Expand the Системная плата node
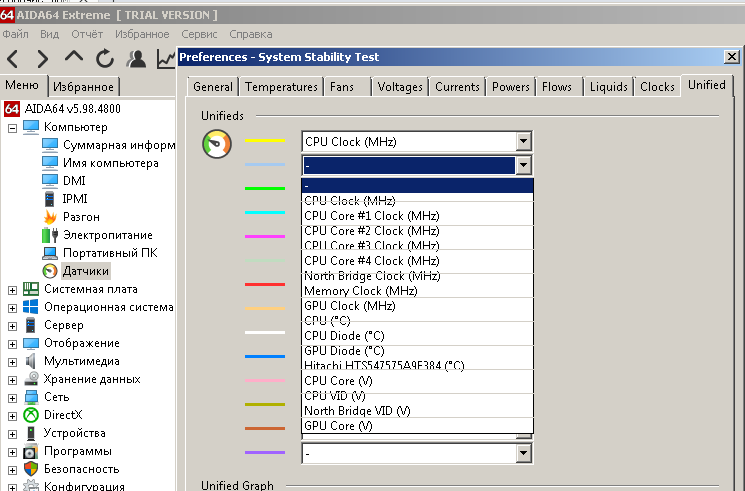 [x=12, y=290]
